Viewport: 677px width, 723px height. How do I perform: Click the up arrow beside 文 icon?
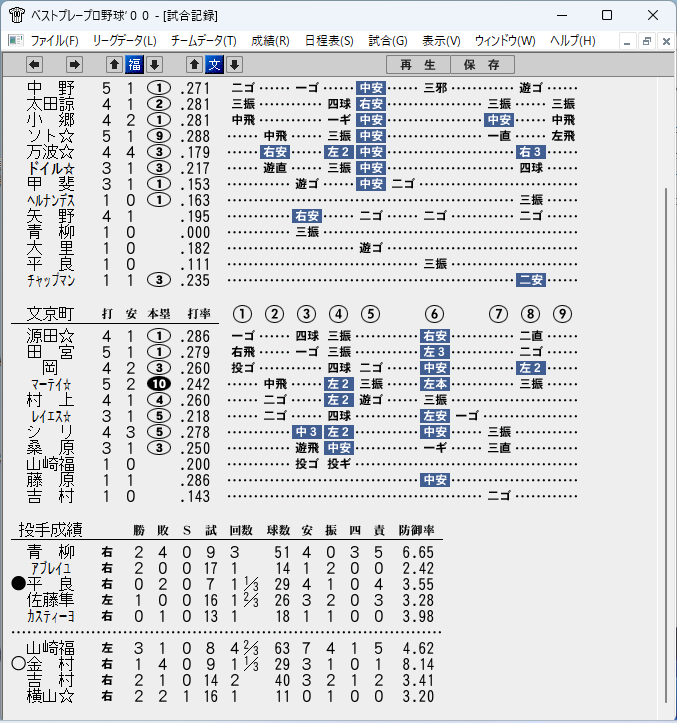pos(194,65)
